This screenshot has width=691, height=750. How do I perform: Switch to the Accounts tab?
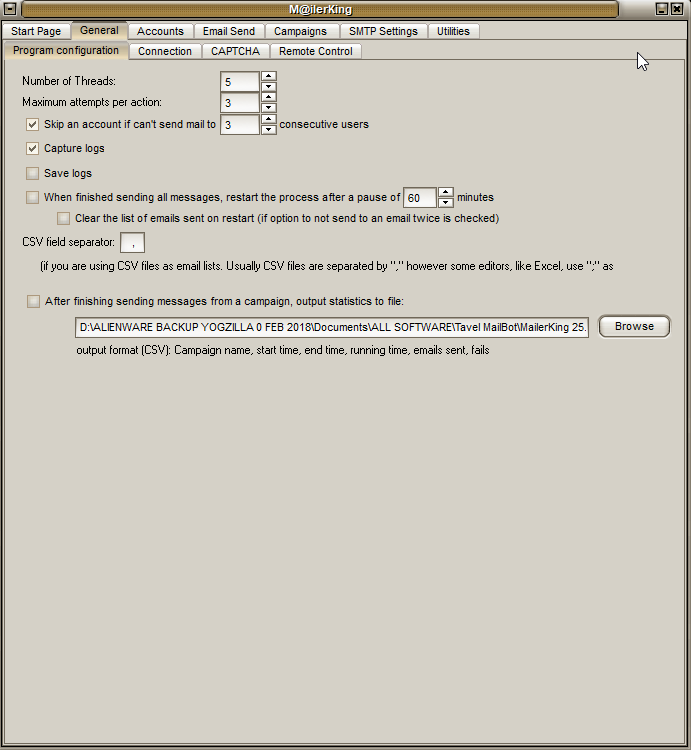tap(160, 31)
